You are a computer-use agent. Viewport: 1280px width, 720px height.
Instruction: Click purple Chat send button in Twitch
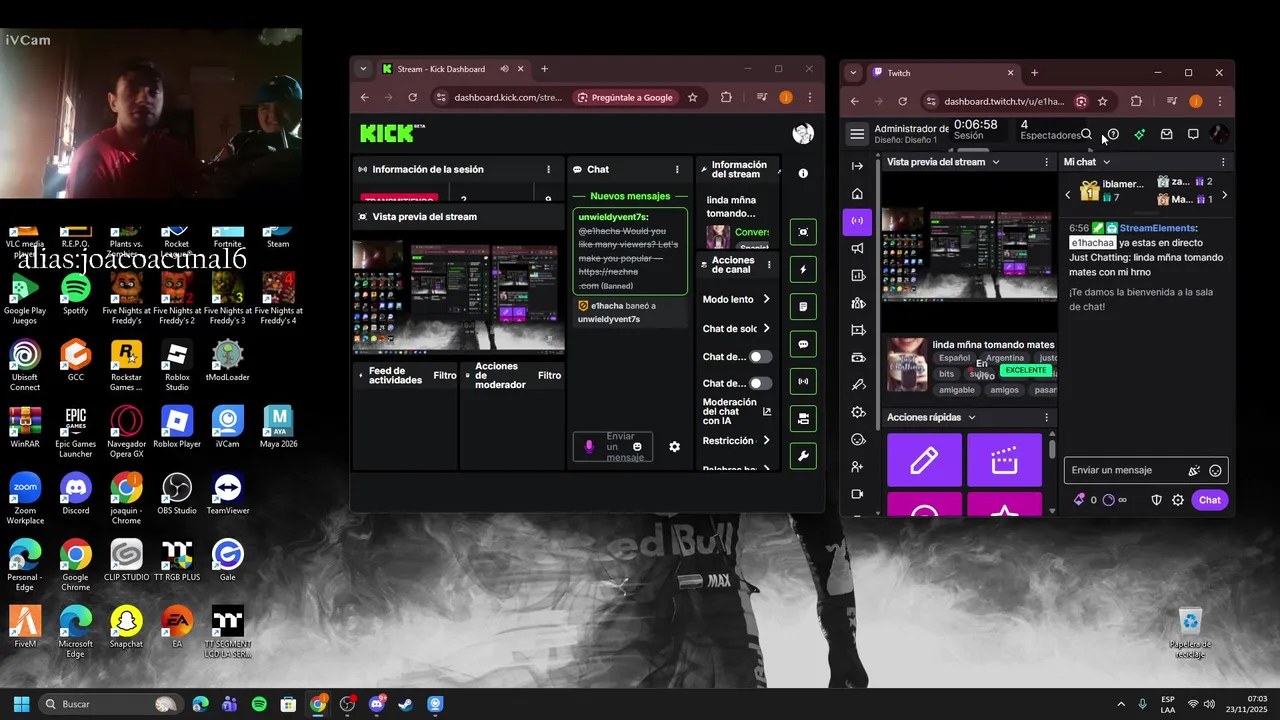[x=1210, y=500]
